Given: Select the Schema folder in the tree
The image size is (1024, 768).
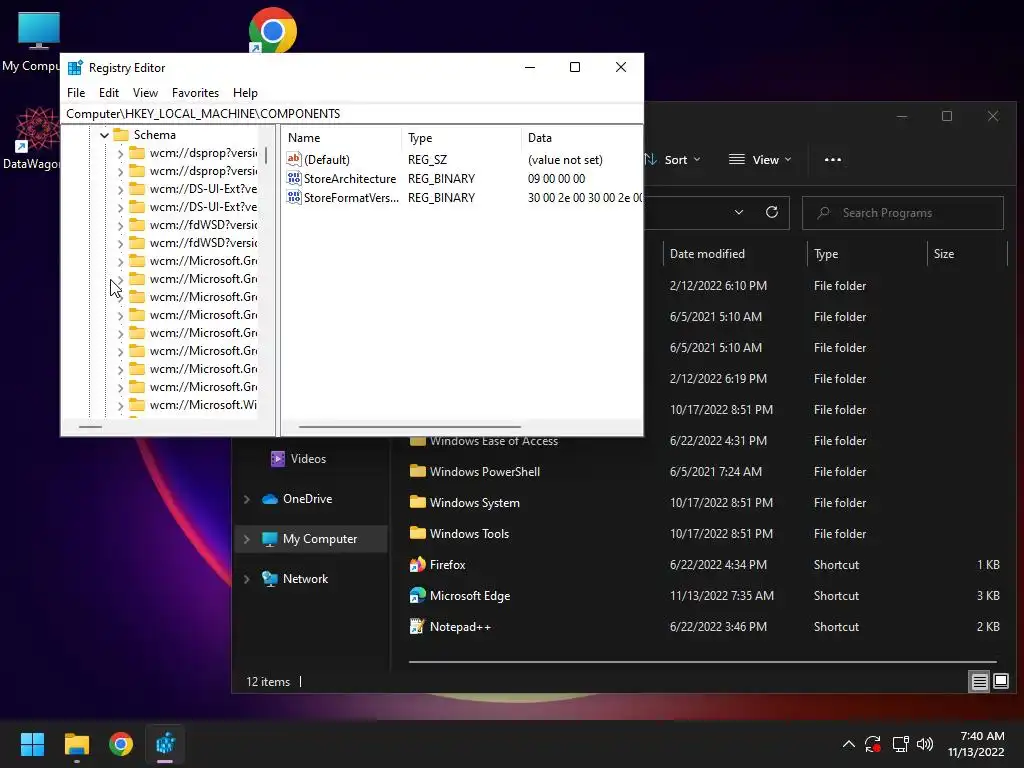Looking at the screenshot, I should click(155, 135).
